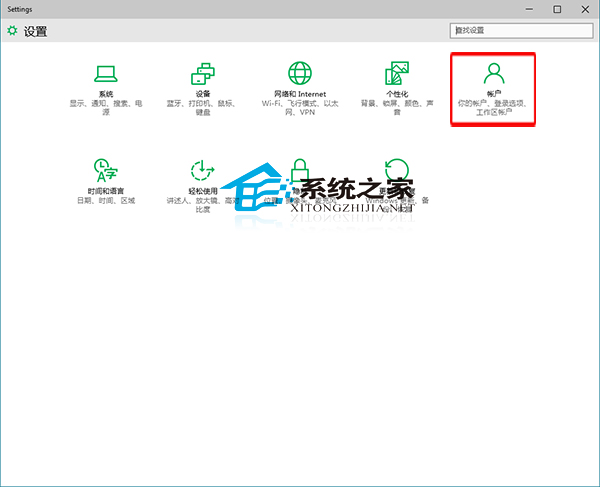Image resolution: width=600 pixels, height=487 pixels.
Task: Open the update and security refresh icon
Action: tap(397, 170)
